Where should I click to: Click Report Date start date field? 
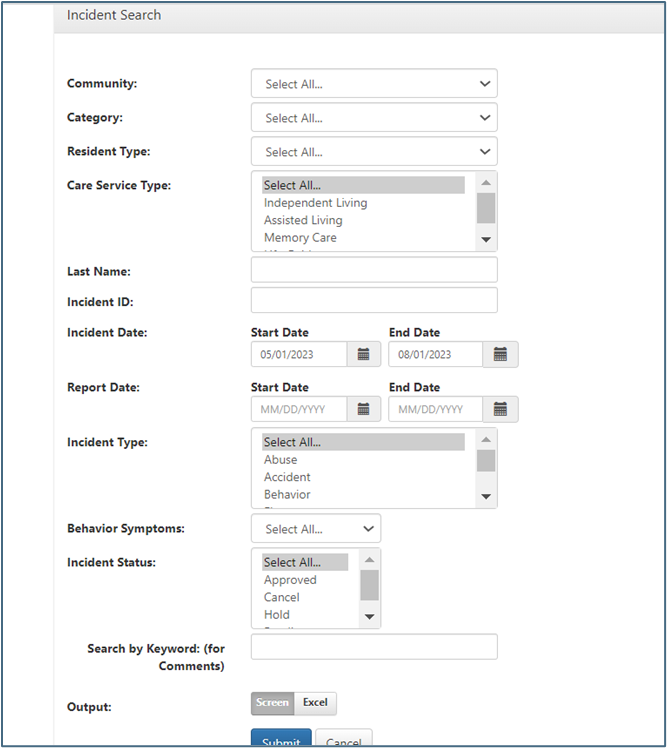click(299, 409)
